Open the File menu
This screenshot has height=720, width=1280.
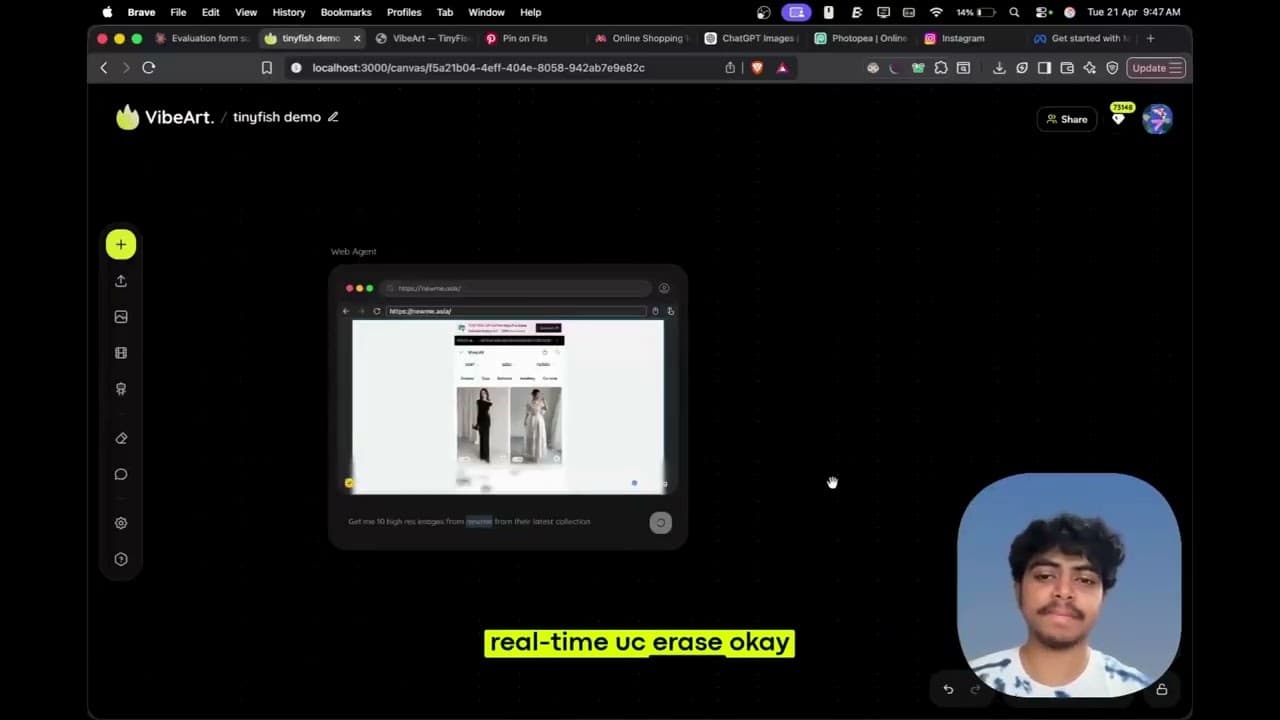click(178, 12)
